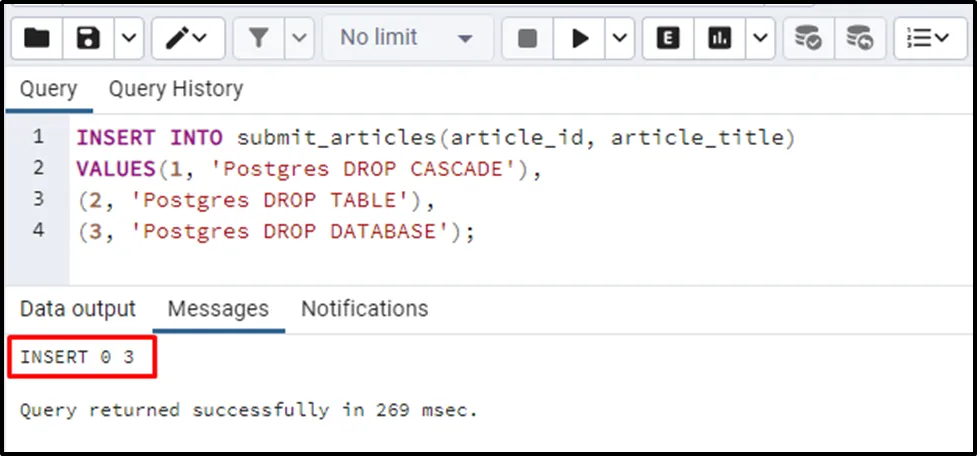Expand the Filter options arrow
Viewport: 977px width, 456px height.
coord(300,38)
